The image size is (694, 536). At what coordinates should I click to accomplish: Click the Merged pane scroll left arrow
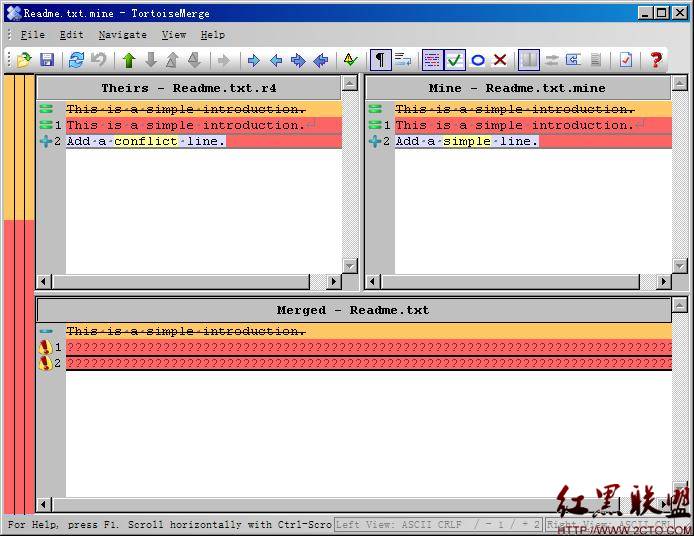tap(44, 504)
